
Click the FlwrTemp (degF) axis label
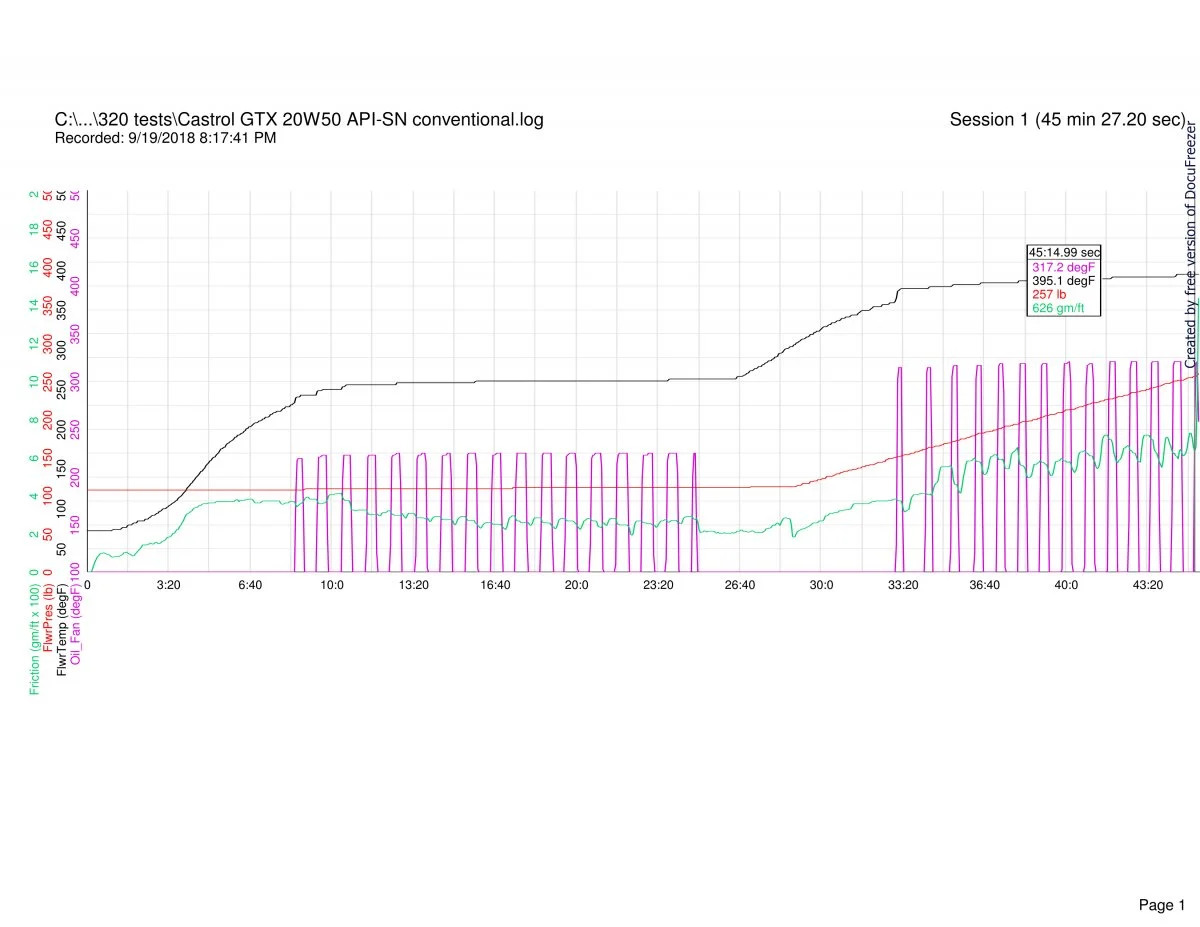point(63,632)
